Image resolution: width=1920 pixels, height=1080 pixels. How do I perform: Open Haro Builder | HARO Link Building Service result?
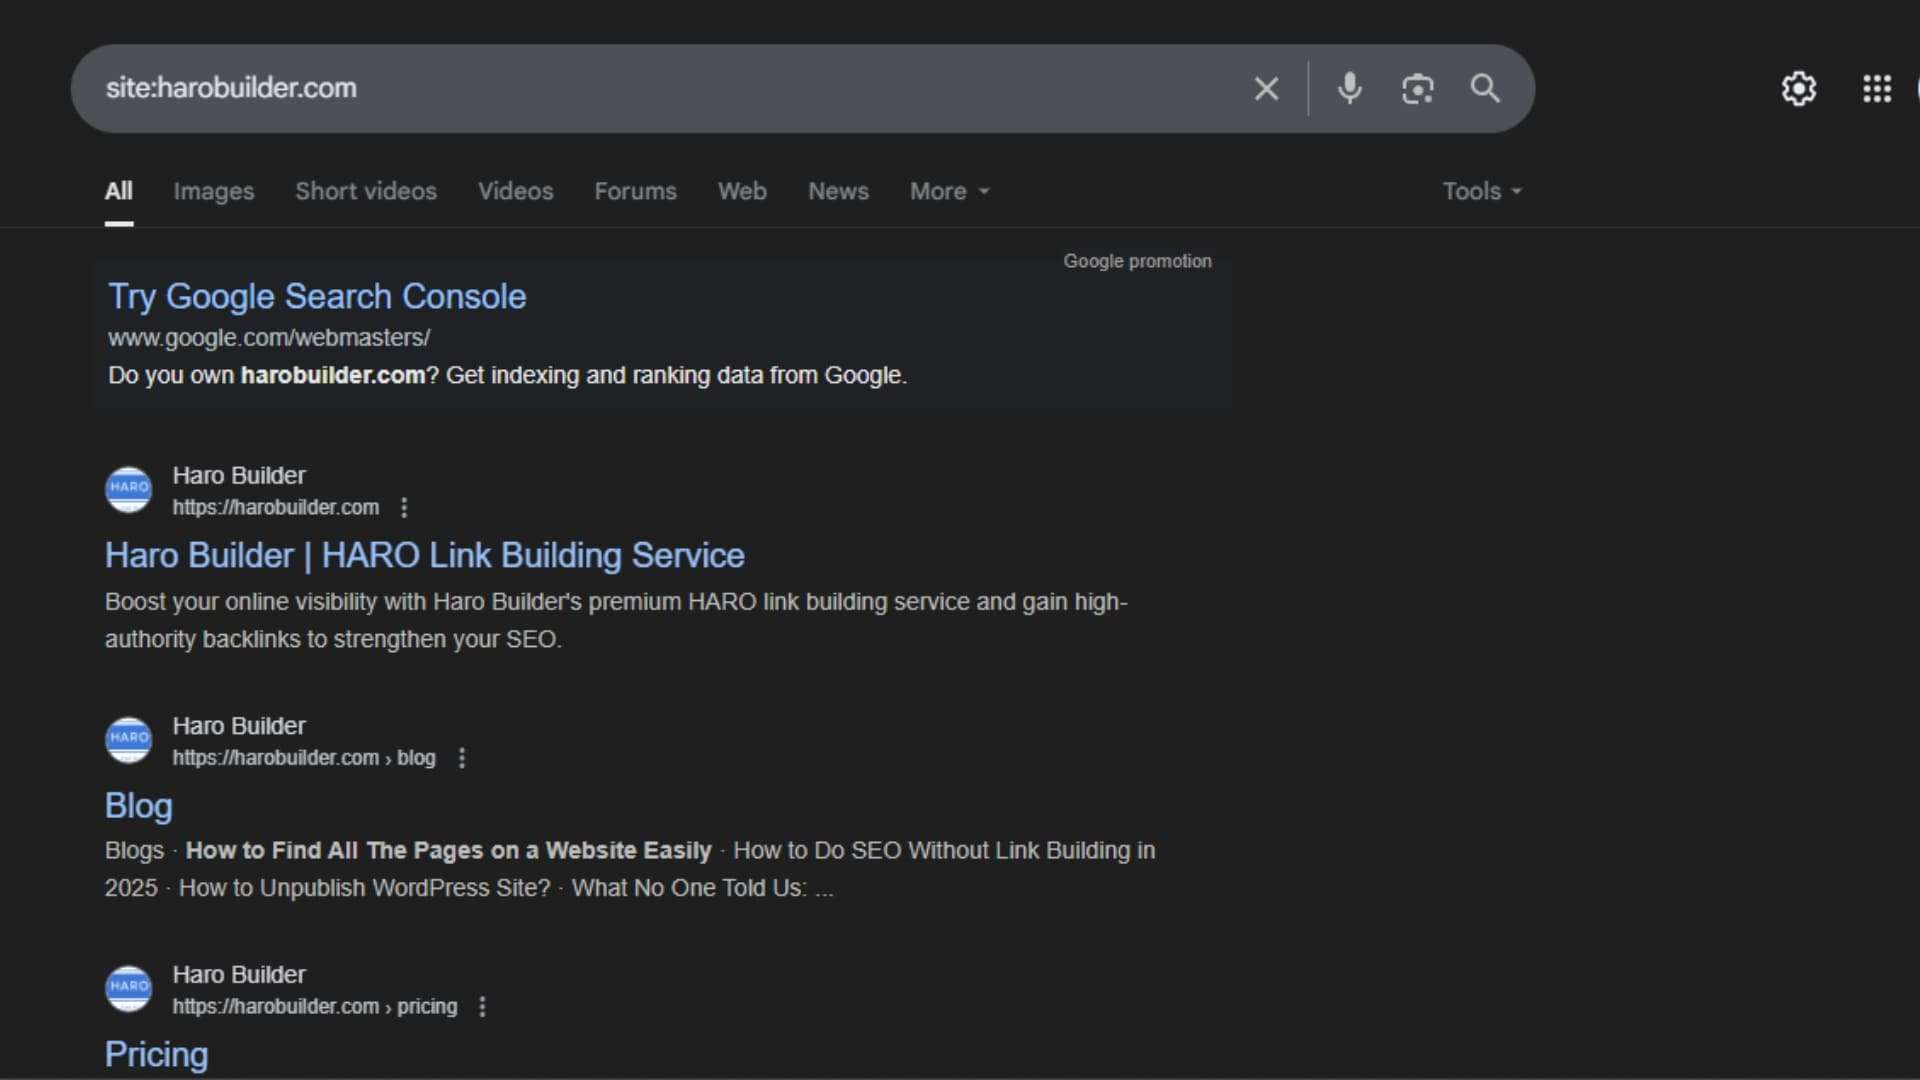pos(425,556)
